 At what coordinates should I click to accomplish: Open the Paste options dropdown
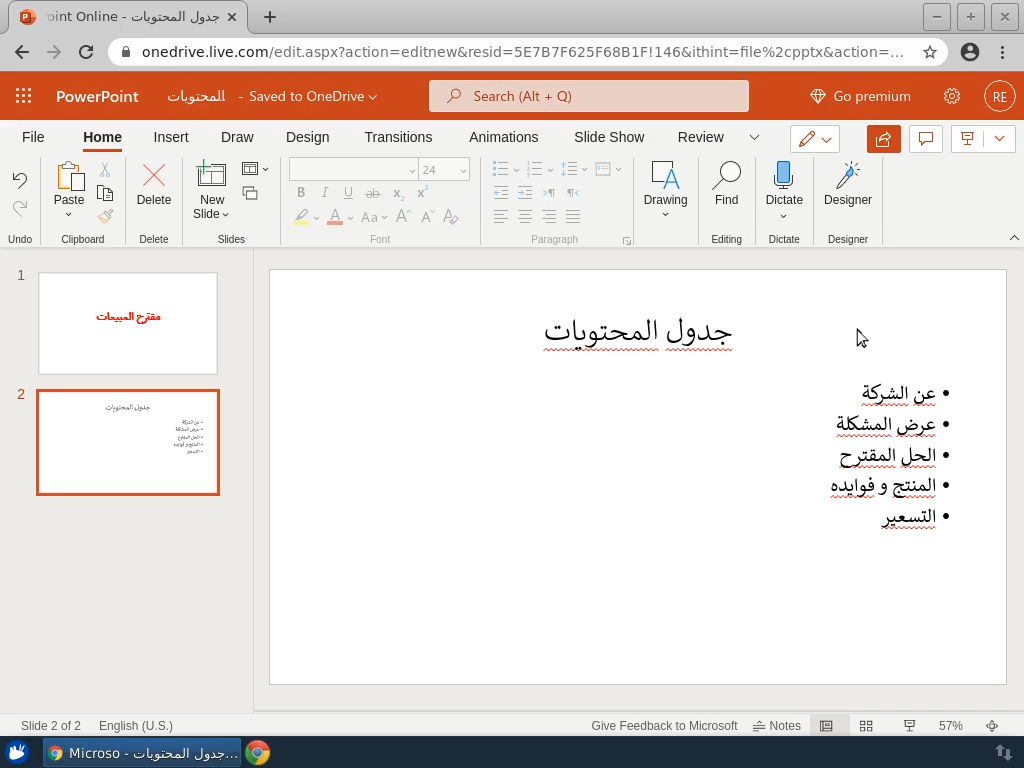click(69, 214)
